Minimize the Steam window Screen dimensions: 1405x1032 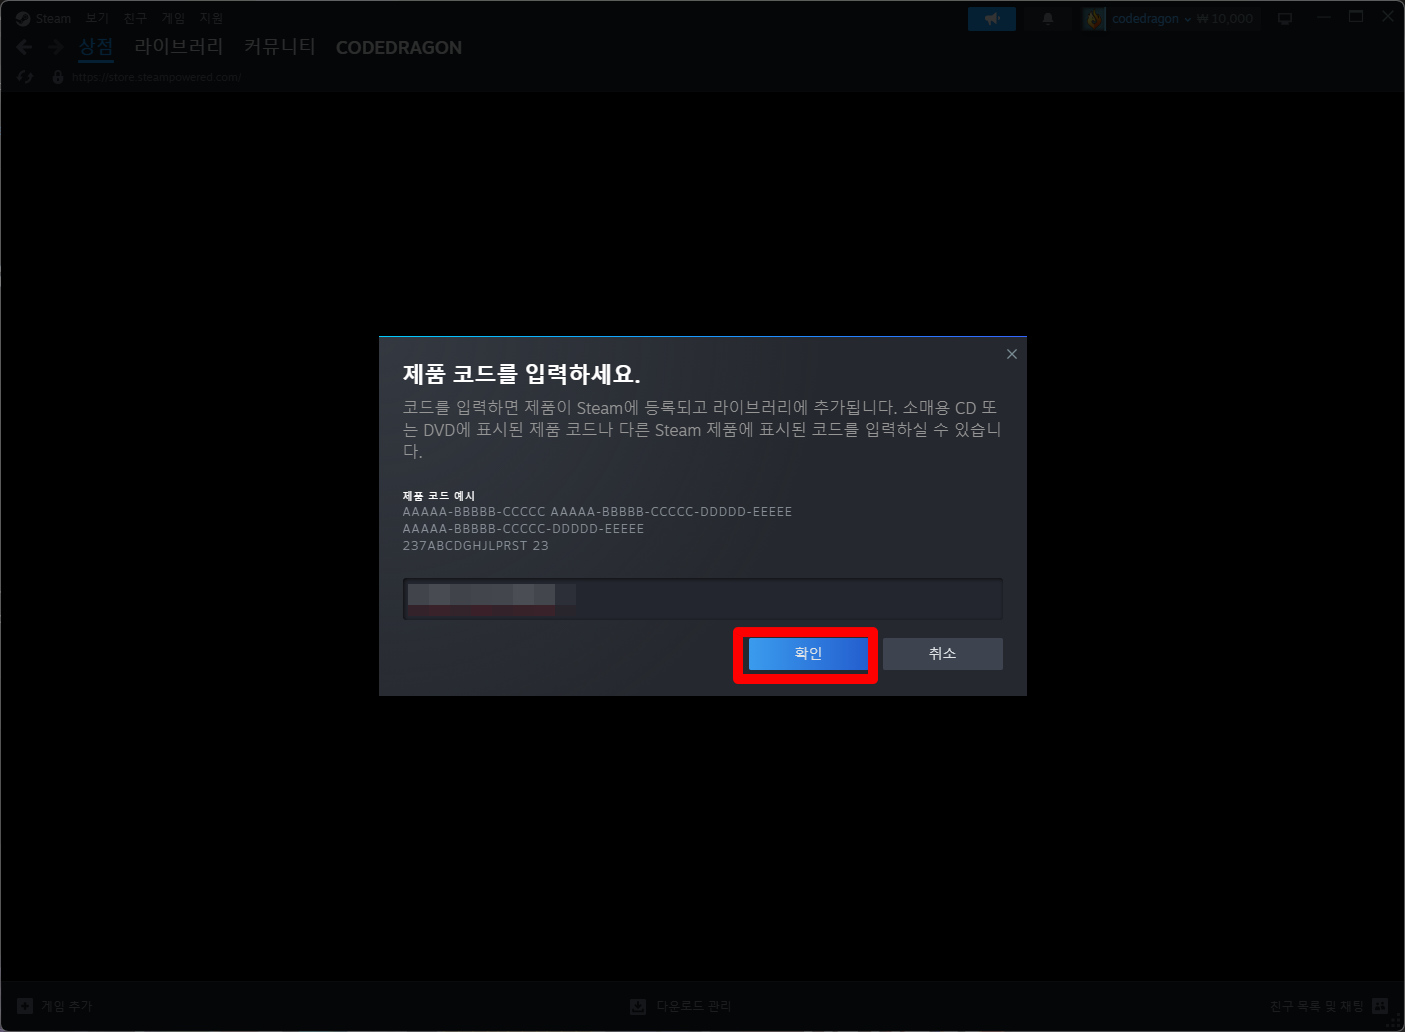pyautogui.click(x=1324, y=17)
